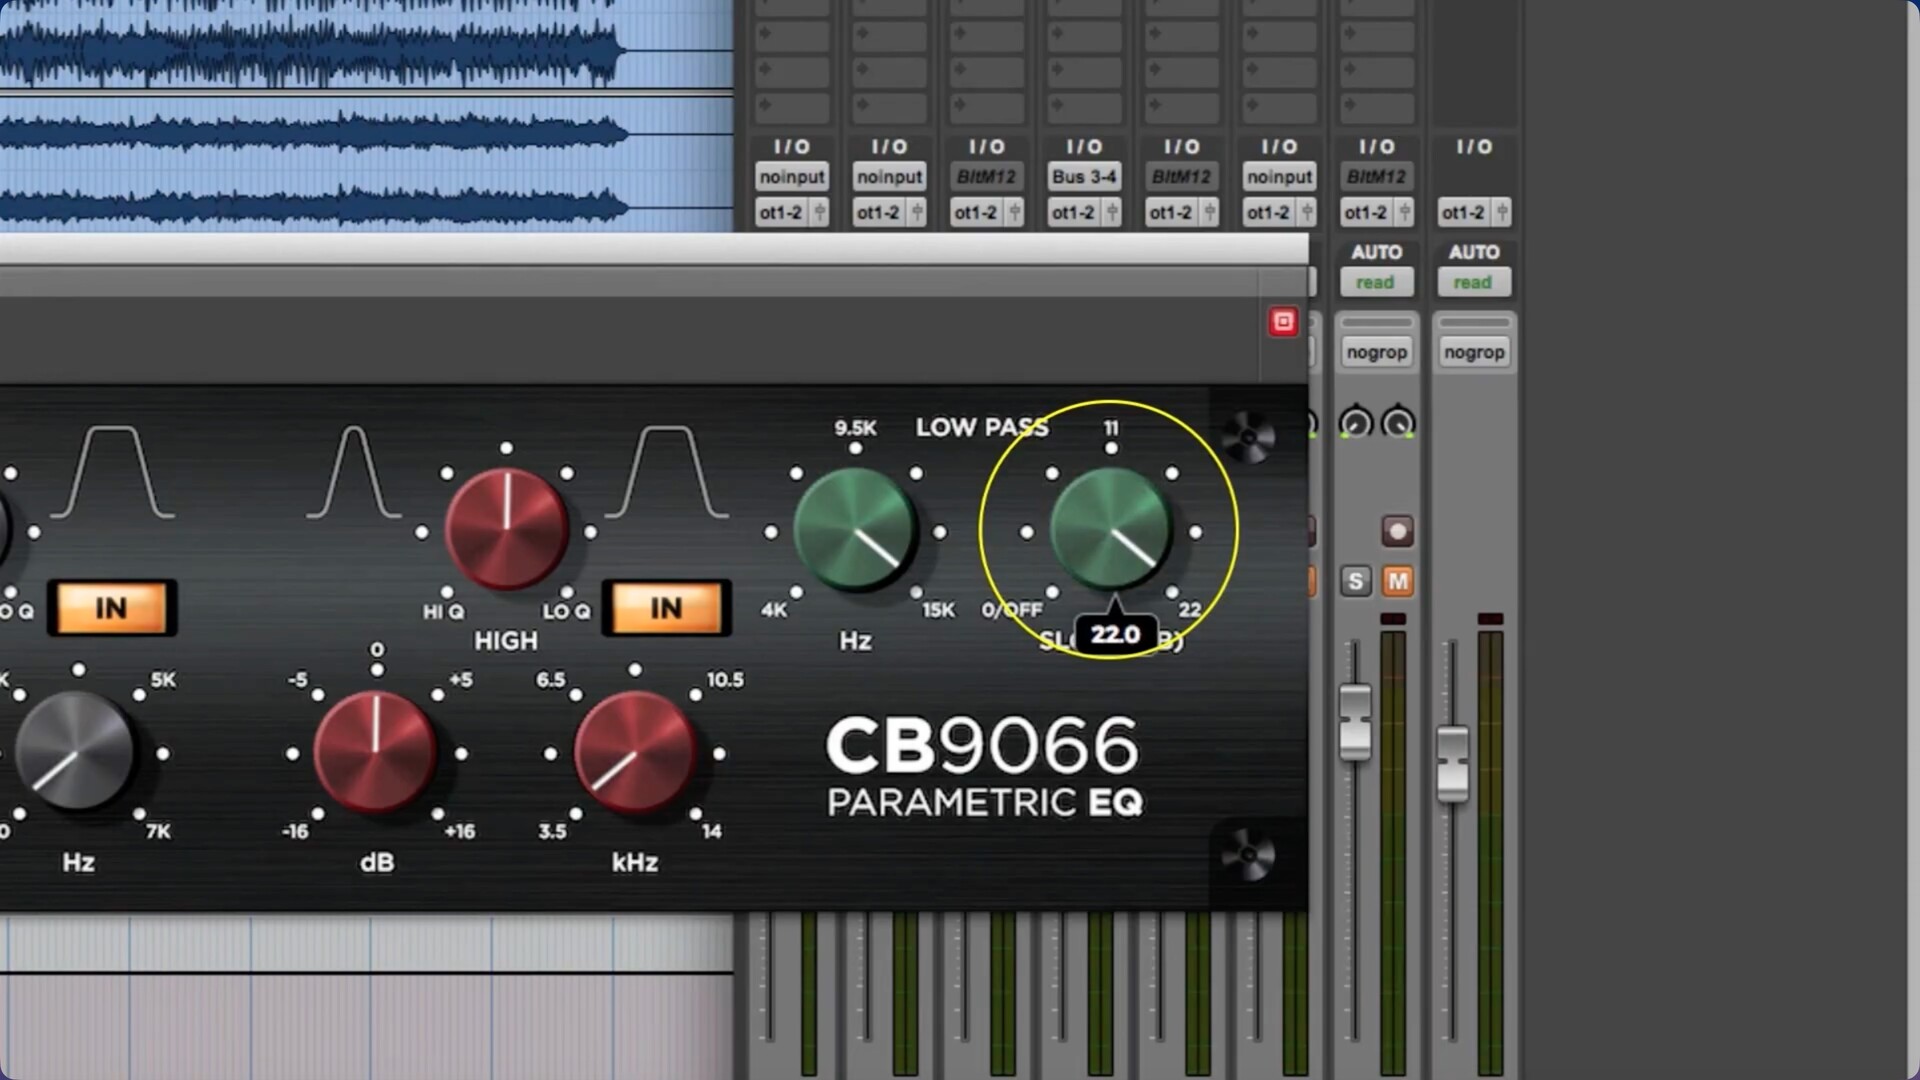The width and height of the screenshot is (1920, 1080).
Task: Click the HIGH band dB gain red knob
Action: pos(375,752)
